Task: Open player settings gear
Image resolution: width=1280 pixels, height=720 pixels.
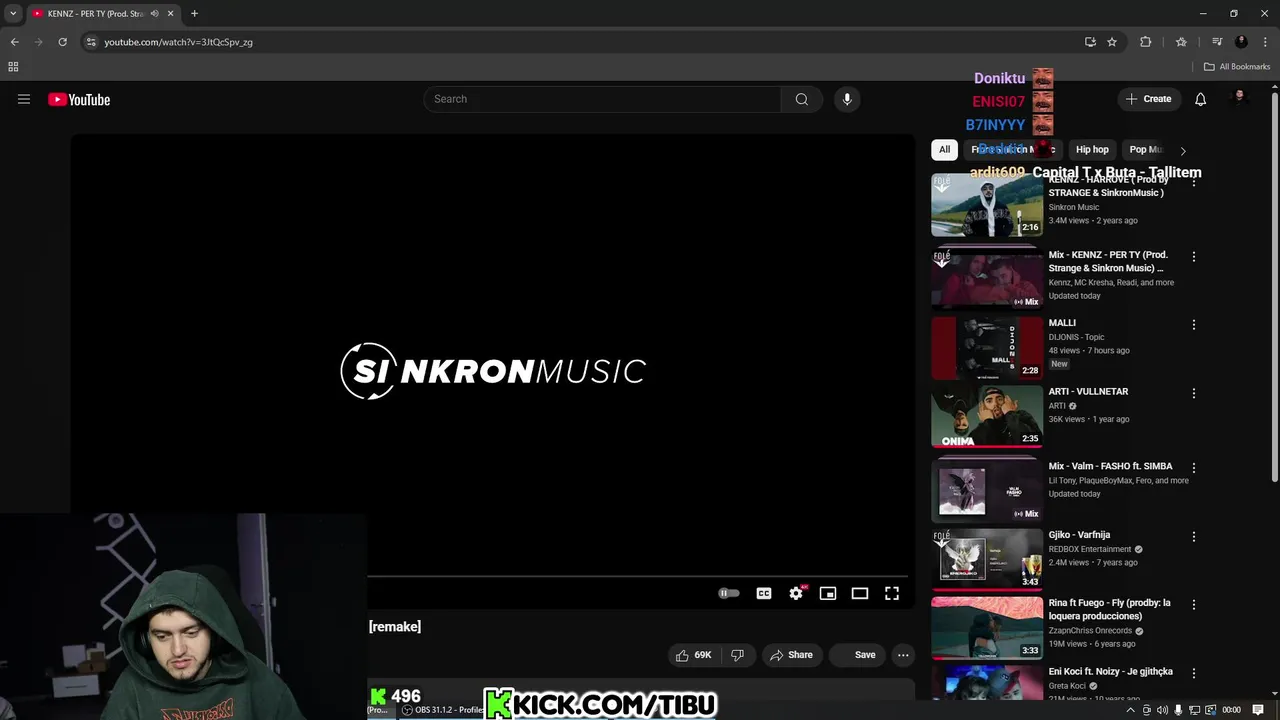Action: (796, 593)
